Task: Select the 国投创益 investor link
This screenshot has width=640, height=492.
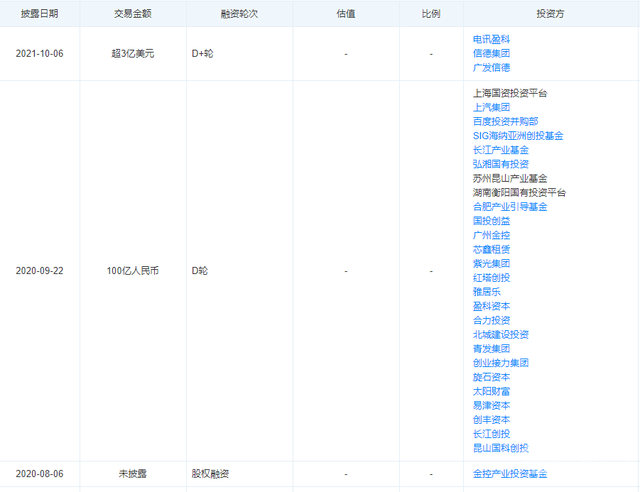Action: point(491,221)
